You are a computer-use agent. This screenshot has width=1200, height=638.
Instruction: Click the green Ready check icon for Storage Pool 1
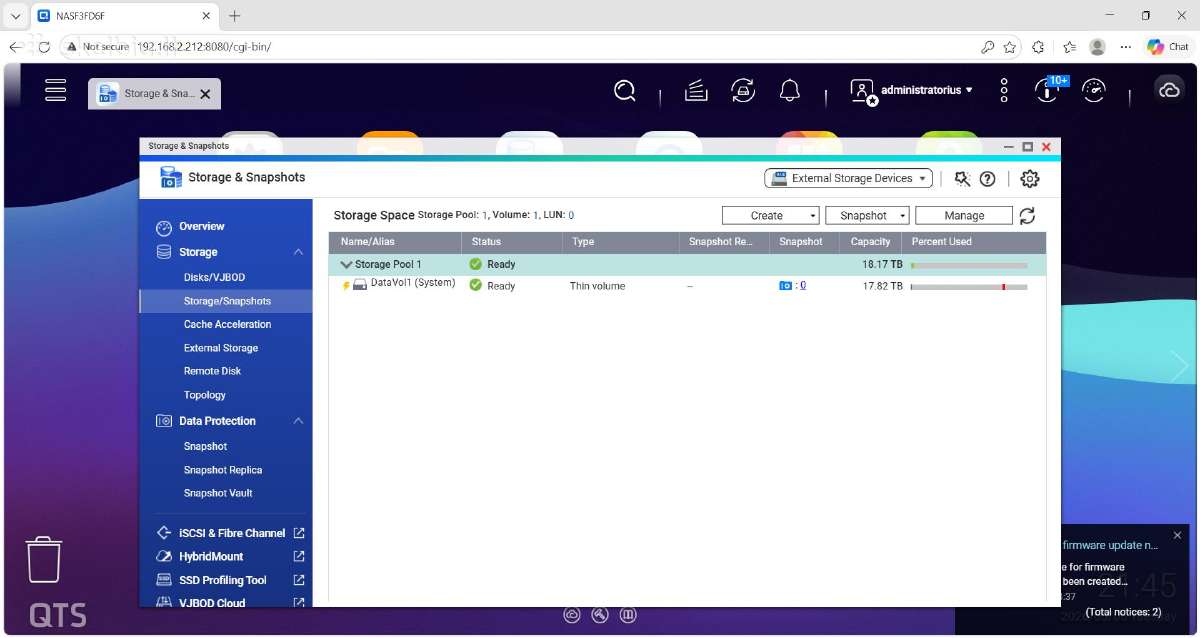coord(476,264)
